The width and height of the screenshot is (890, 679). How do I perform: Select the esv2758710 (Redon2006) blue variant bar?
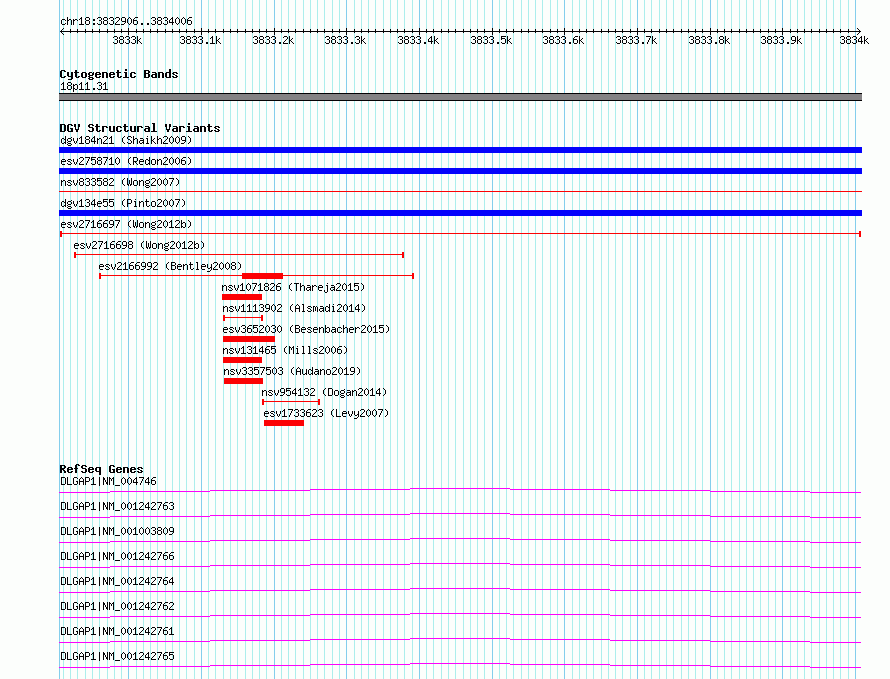[460, 171]
